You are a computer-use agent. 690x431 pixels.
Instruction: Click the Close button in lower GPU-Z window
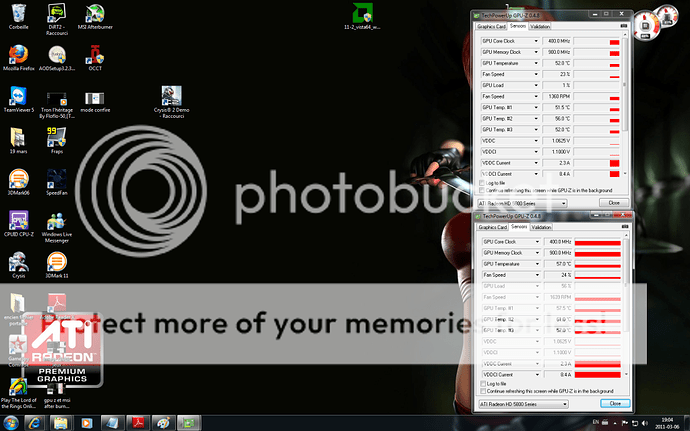tap(614, 404)
